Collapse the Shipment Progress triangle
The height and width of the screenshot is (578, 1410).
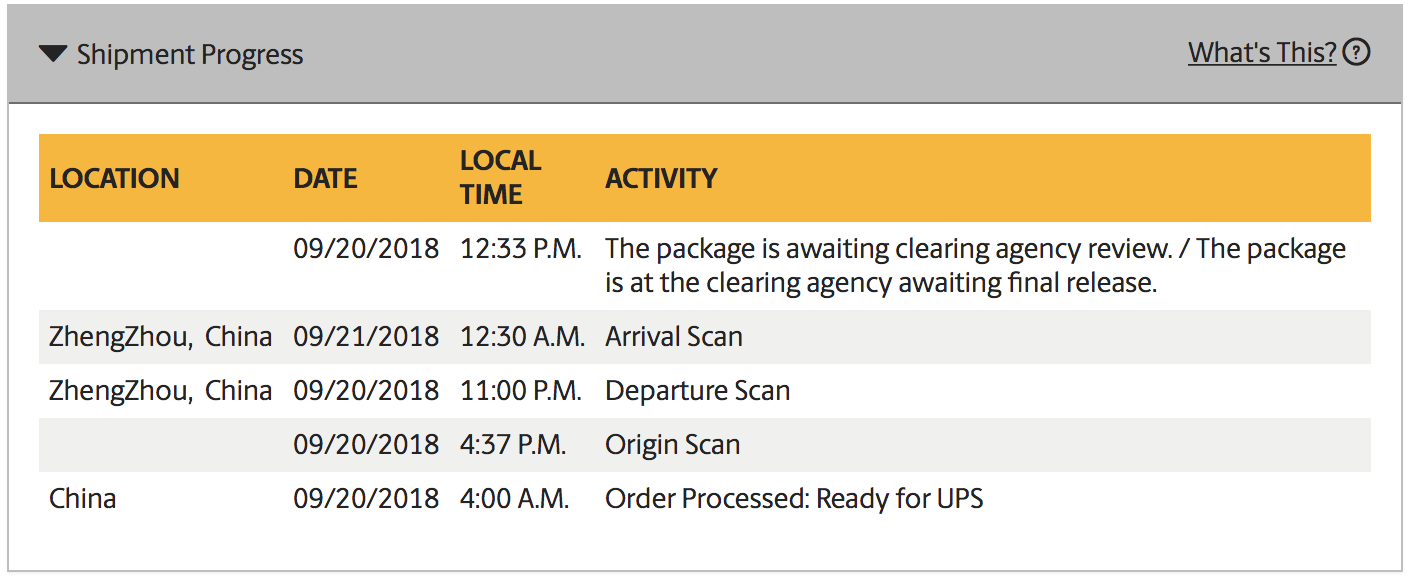point(53,54)
